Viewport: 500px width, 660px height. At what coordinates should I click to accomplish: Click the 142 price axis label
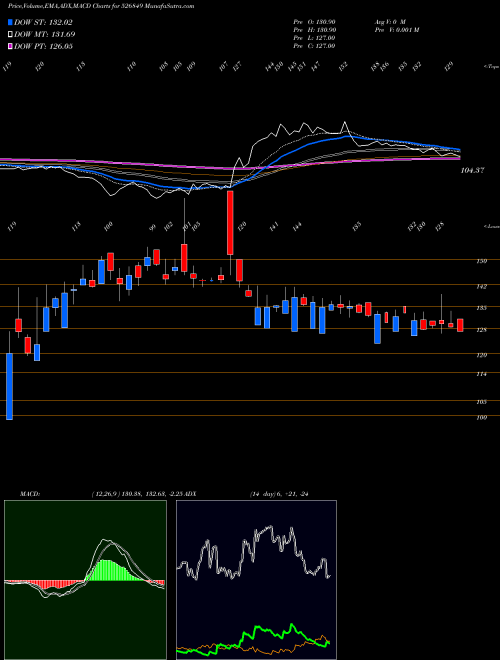pyautogui.click(x=482, y=287)
